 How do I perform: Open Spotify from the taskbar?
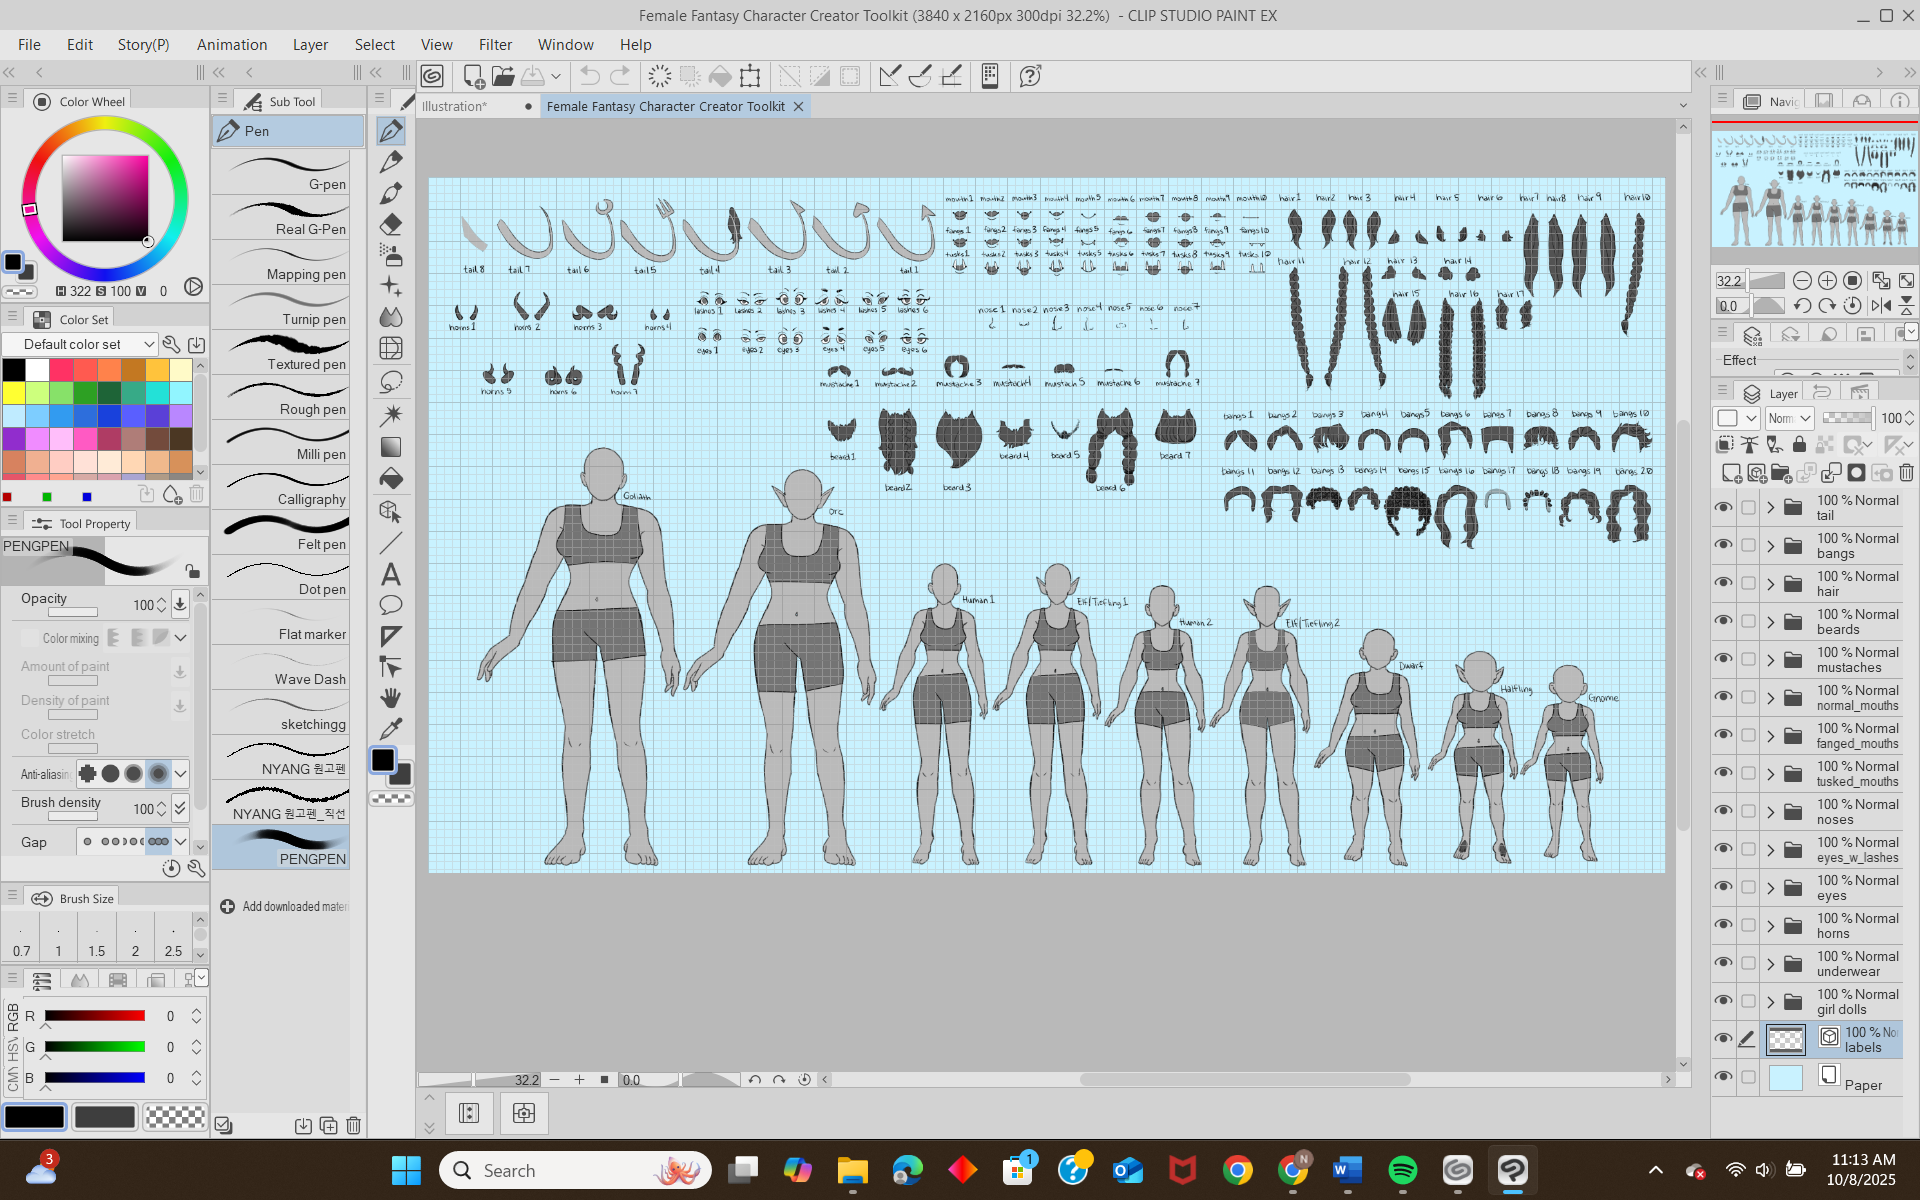click(x=1402, y=1170)
